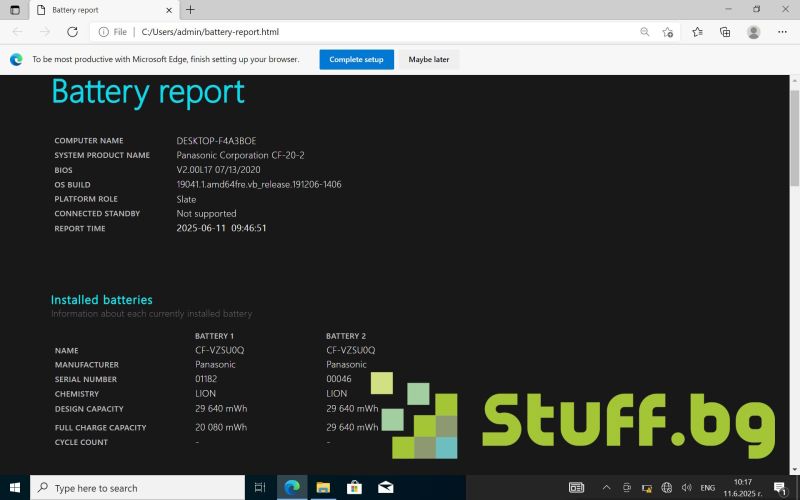Click Complete setup button
Screen dimensions: 800x500
(356, 60)
